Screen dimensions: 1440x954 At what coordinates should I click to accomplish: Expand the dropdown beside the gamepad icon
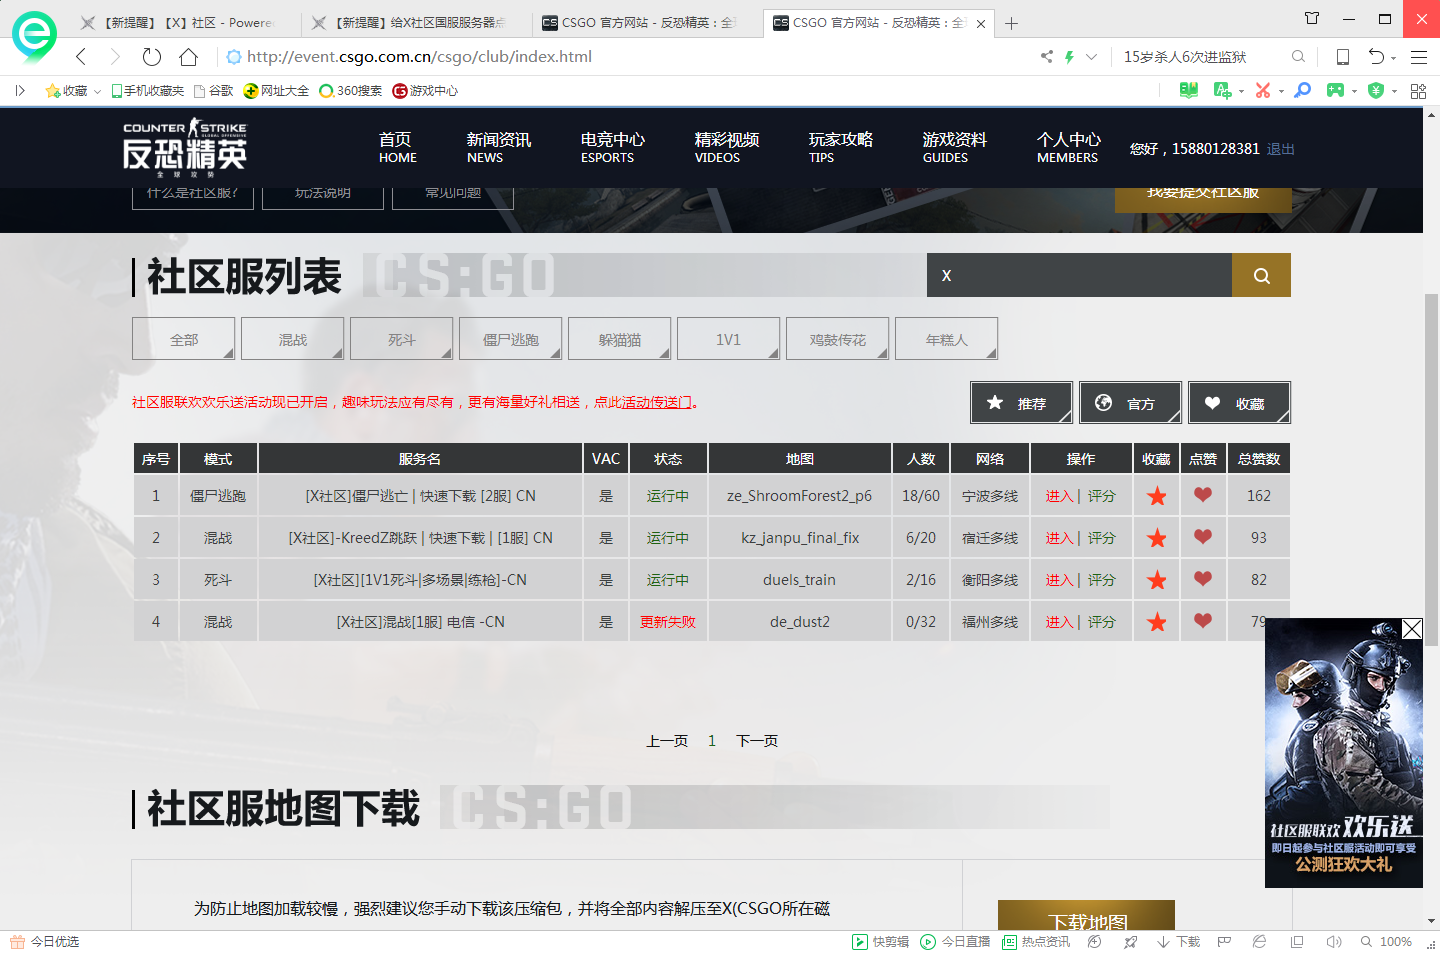point(1355,91)
